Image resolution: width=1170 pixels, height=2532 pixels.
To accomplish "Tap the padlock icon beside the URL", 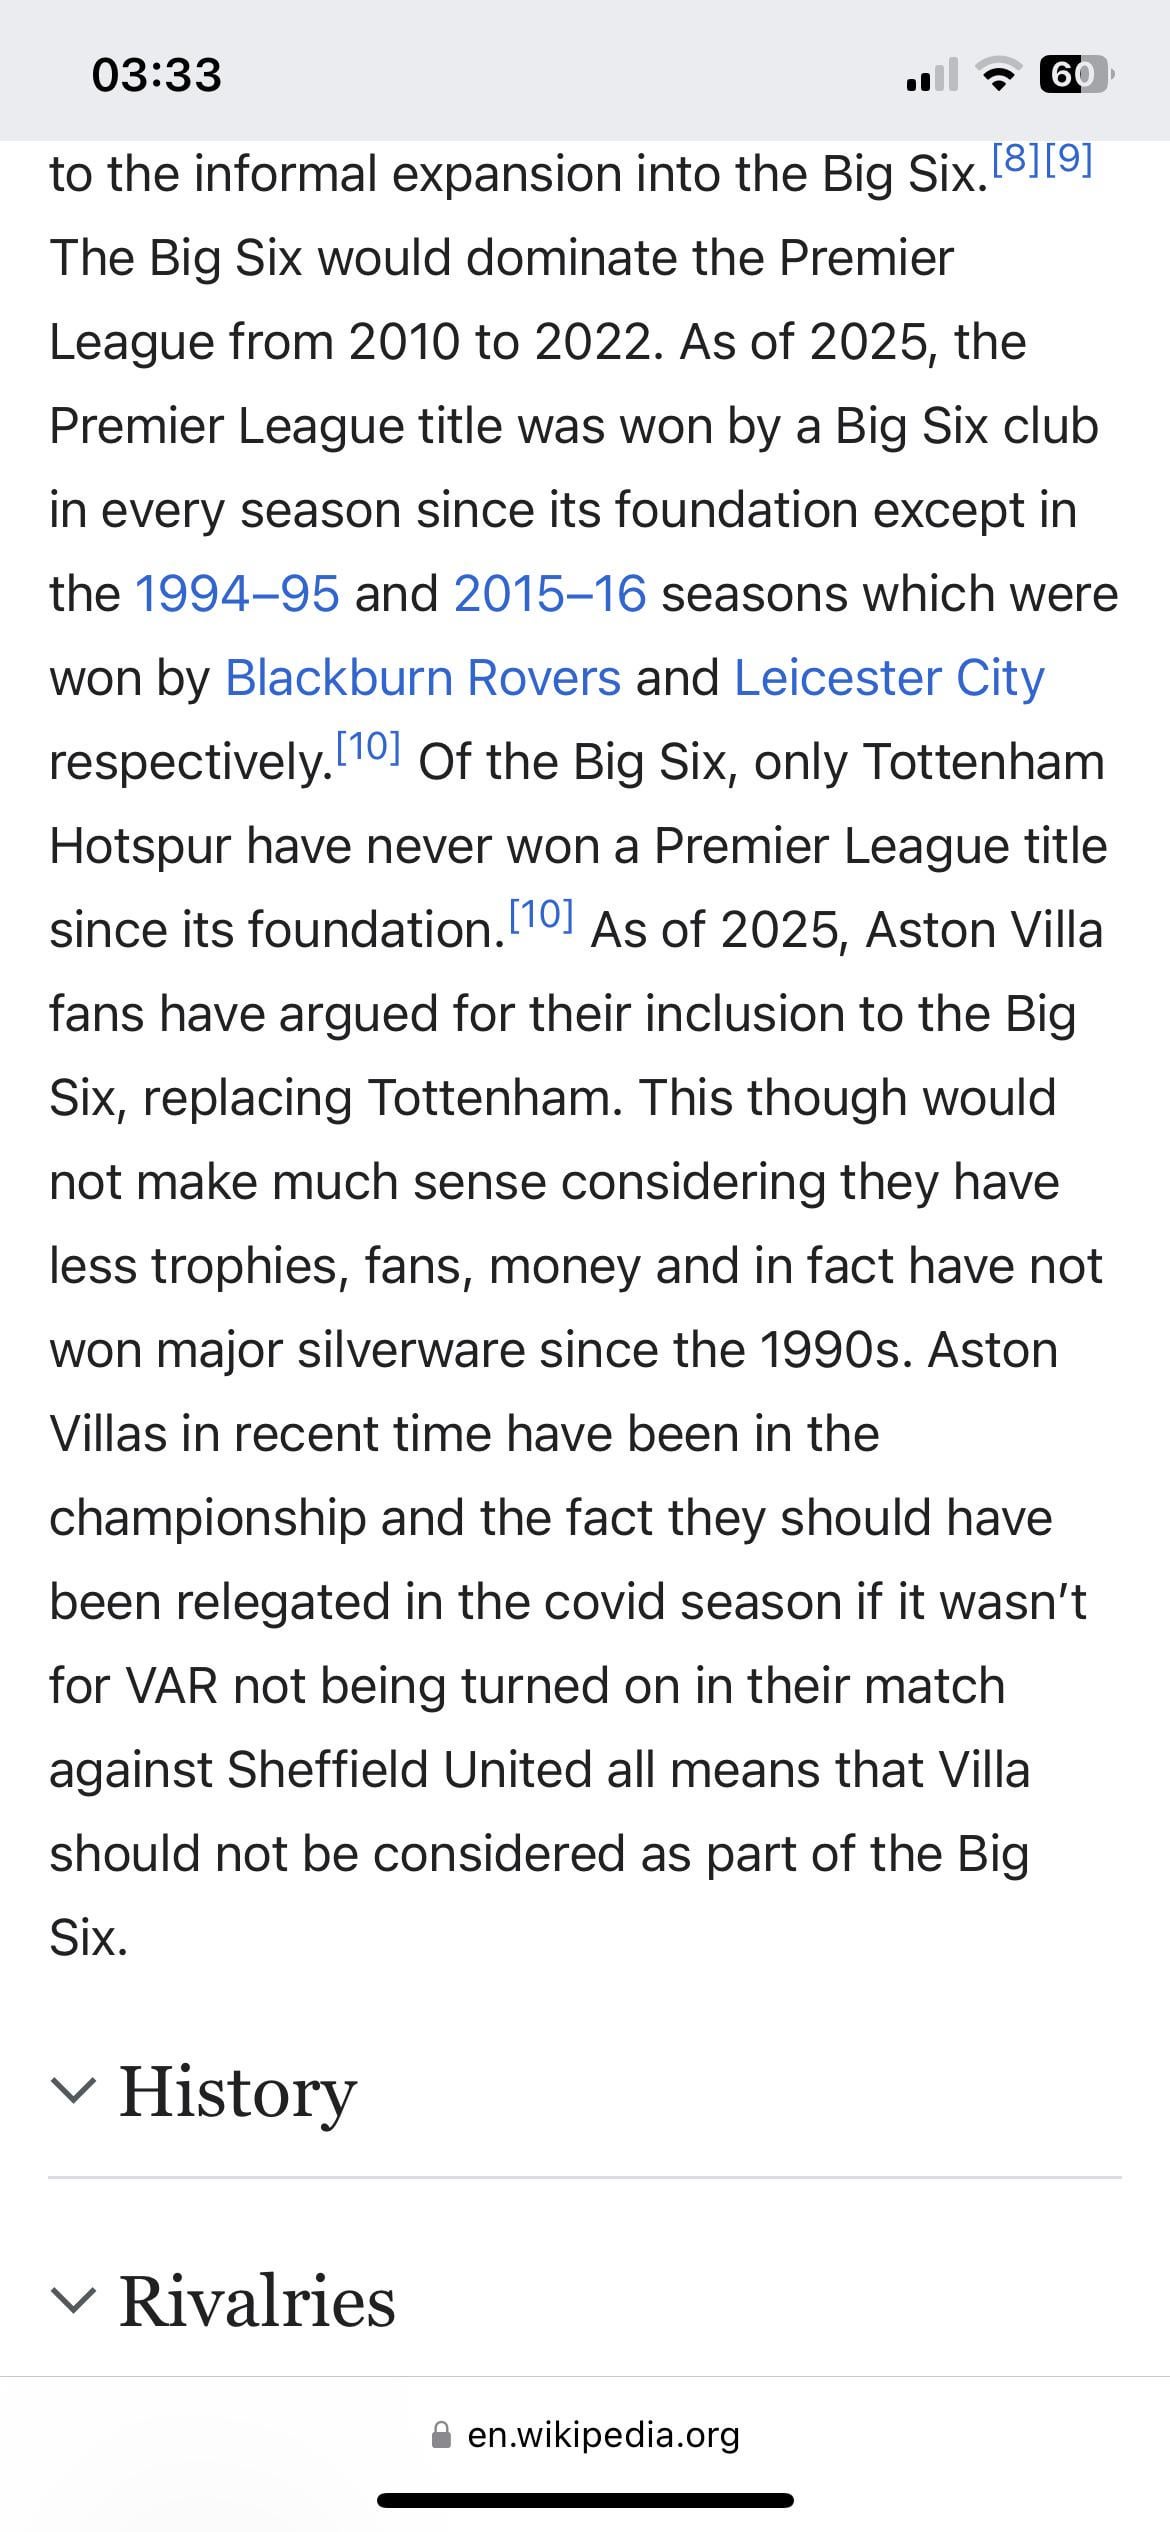I will click(x=441, y=2435).
